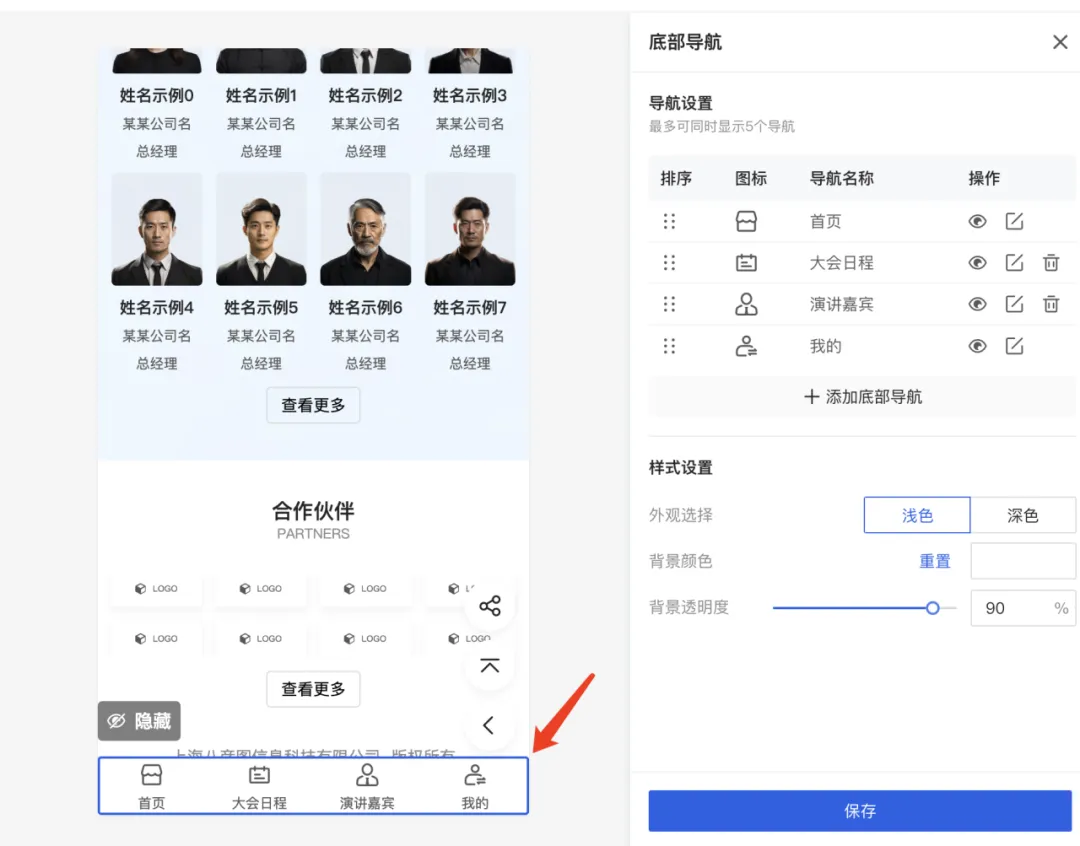Viewport: 1080px width, 846px height.
Task: Toggle visibility of 首页 navigation
Action: [977, 221]
